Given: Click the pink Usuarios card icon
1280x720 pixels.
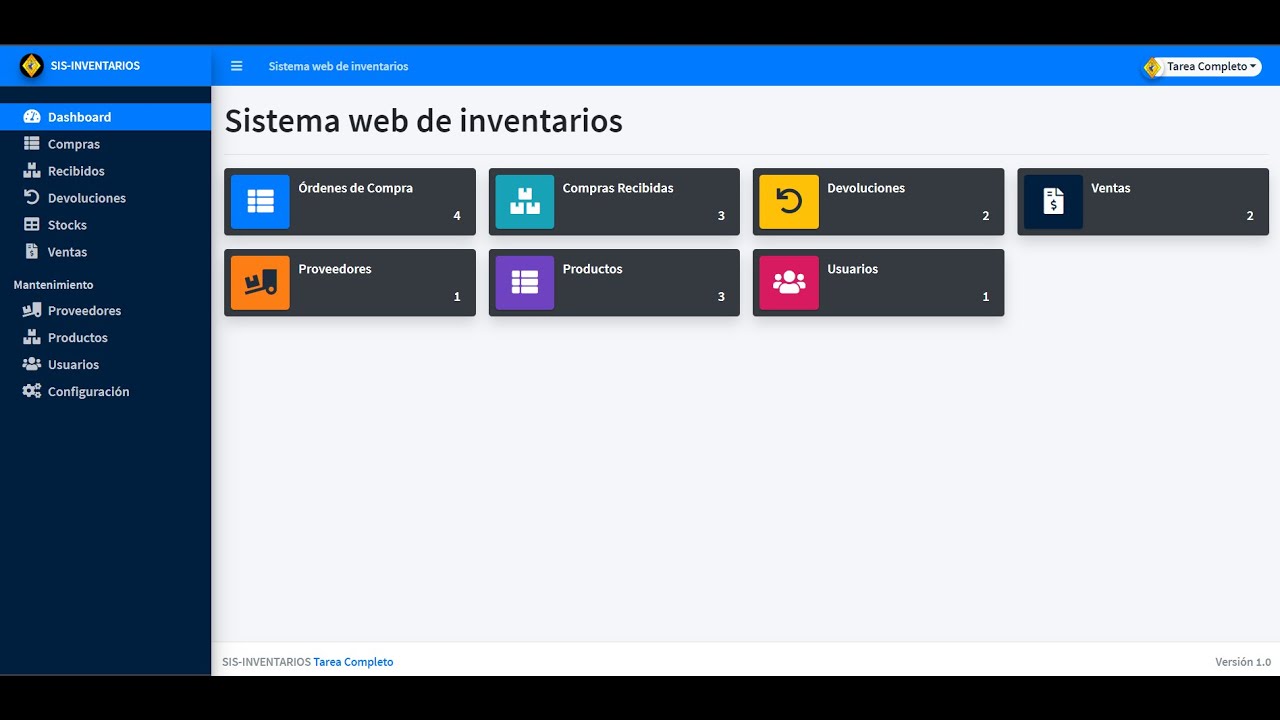Looking at the screenshot, I should click(x=789, y=283).
